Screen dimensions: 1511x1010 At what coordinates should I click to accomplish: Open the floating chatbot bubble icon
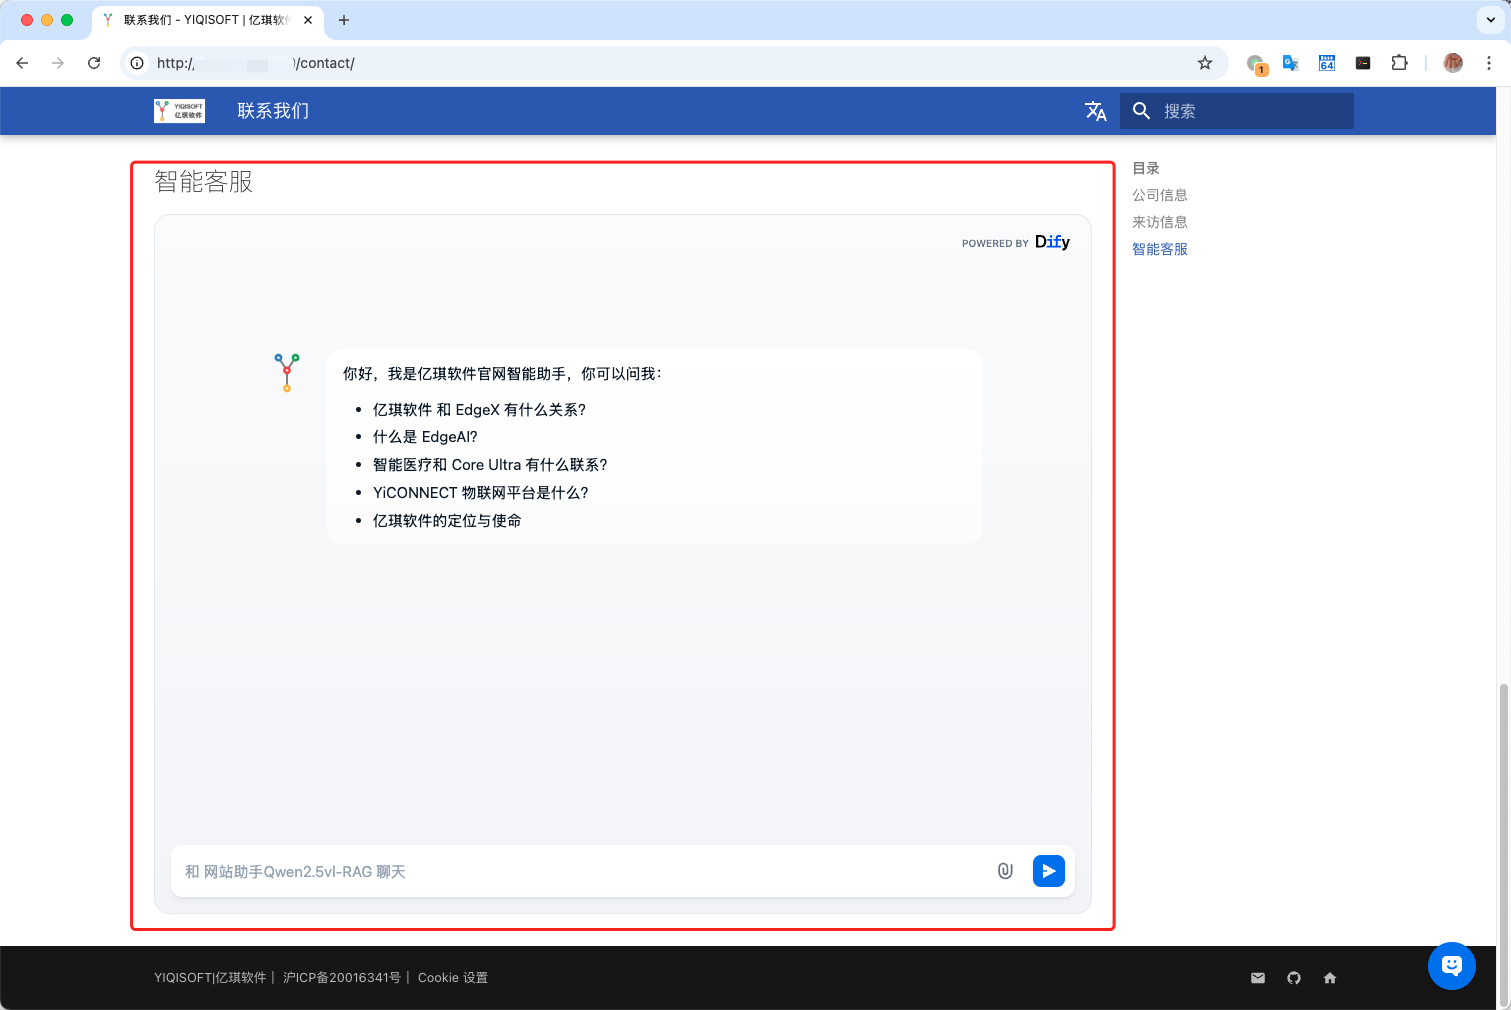1451,966
